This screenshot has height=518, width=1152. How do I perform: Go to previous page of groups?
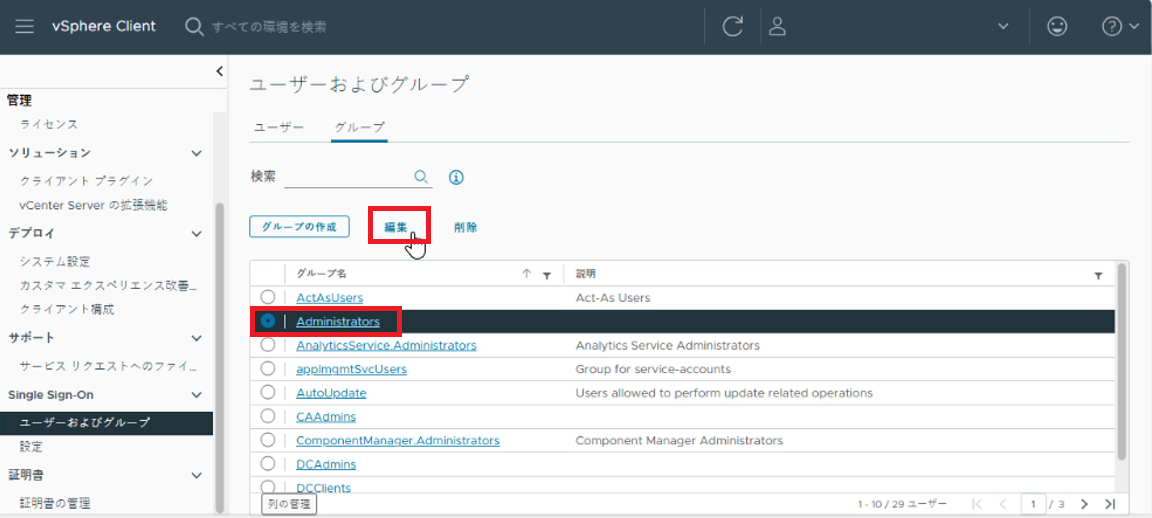tap(1003, 504)
